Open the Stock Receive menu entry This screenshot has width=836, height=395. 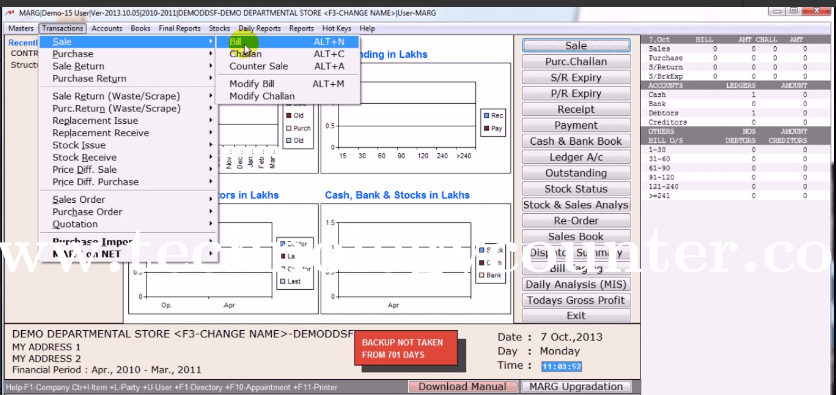128,157
